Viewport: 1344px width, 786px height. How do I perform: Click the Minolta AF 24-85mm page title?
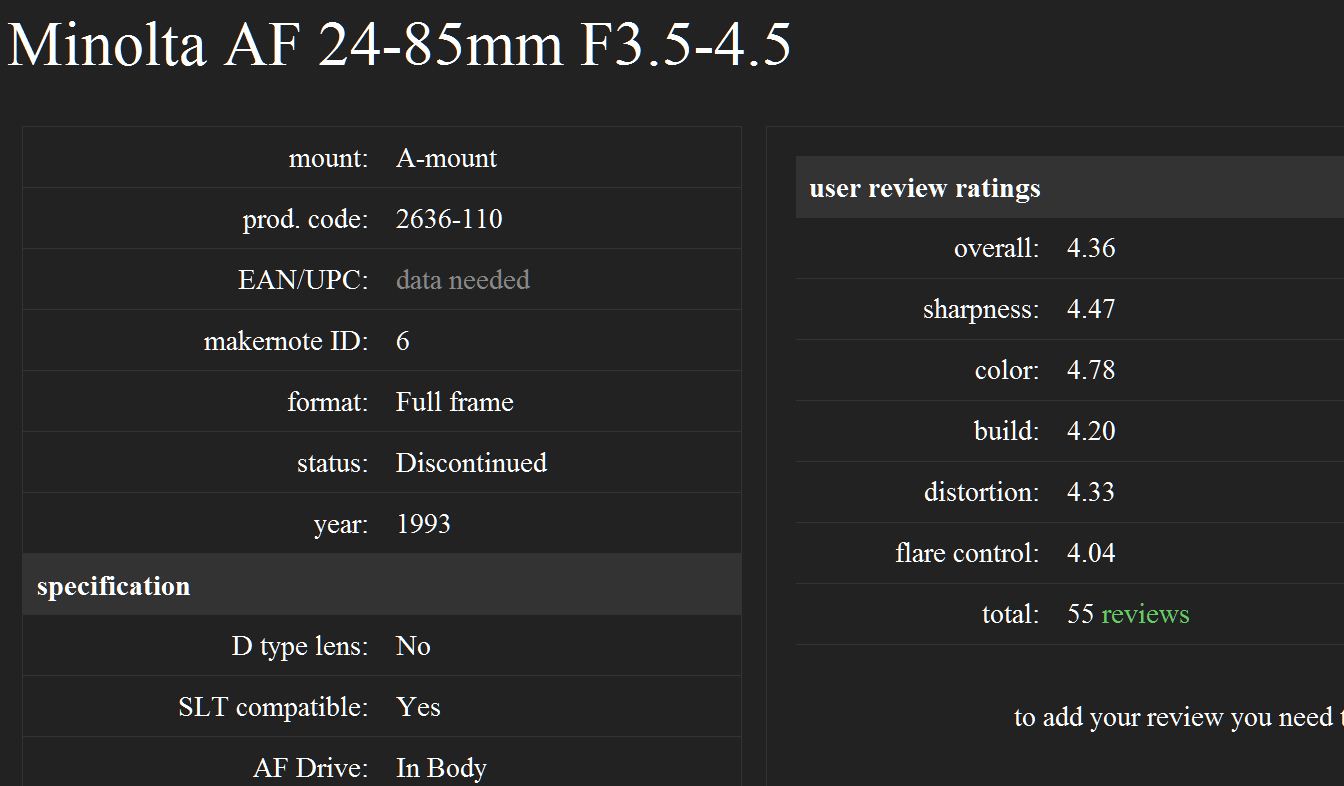399,45
